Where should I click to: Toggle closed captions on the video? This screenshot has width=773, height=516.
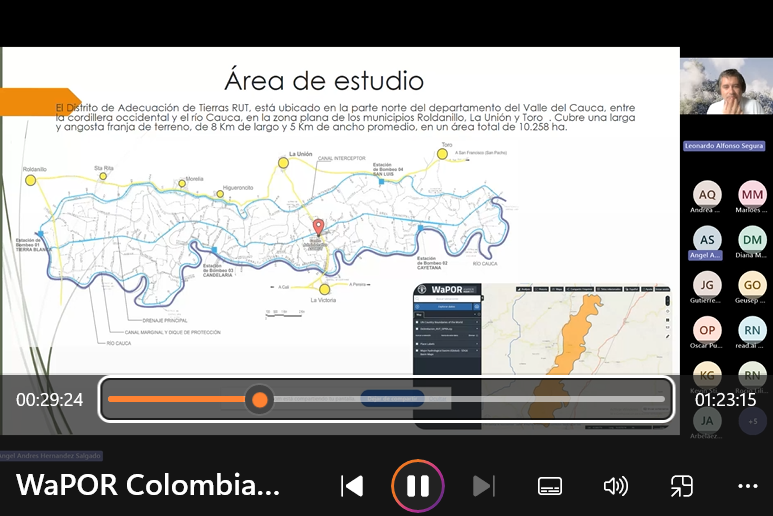(549, 486)
